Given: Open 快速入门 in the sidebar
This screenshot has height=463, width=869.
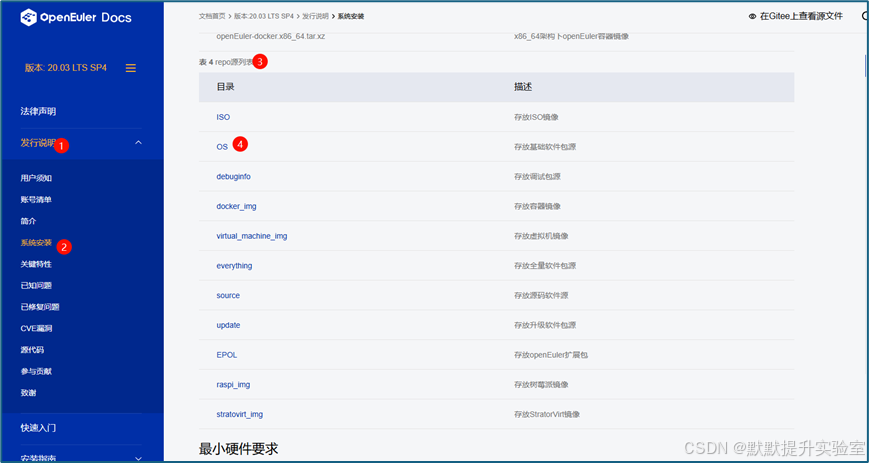Looking at the screenshot, I should pyautogui.click(x=38, y=428).
